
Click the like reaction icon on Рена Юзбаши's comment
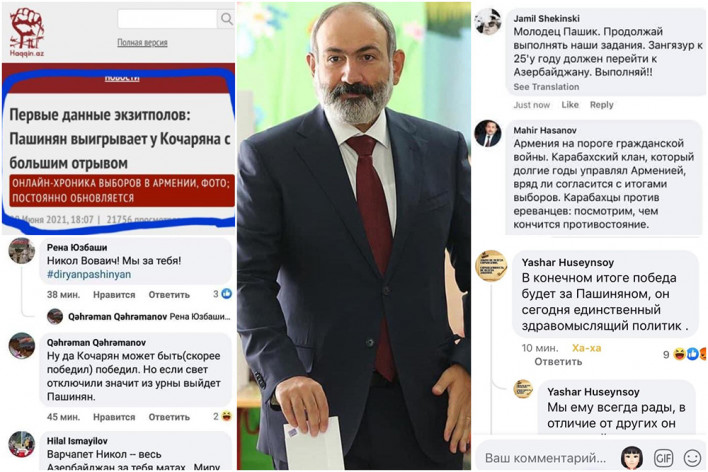point(227,294)
